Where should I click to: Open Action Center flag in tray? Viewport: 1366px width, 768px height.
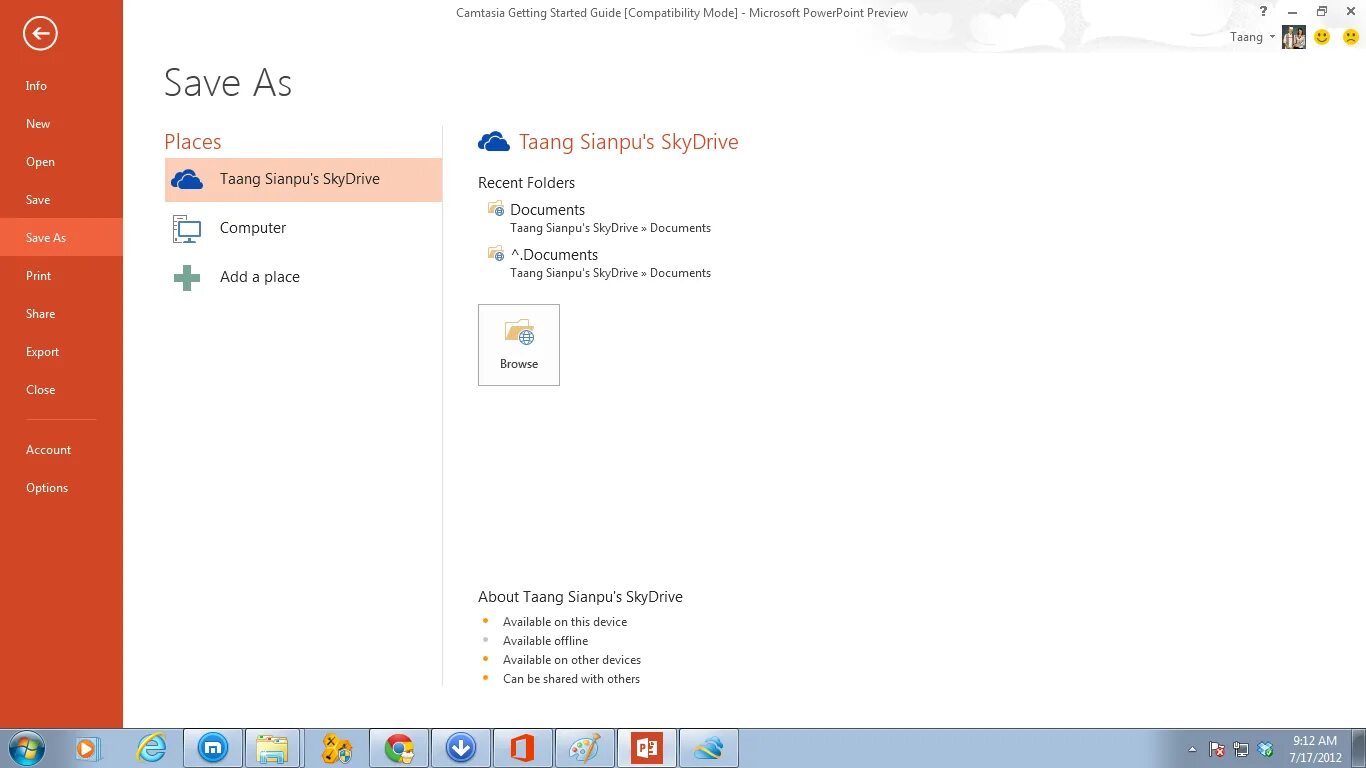click(1217, 749)
